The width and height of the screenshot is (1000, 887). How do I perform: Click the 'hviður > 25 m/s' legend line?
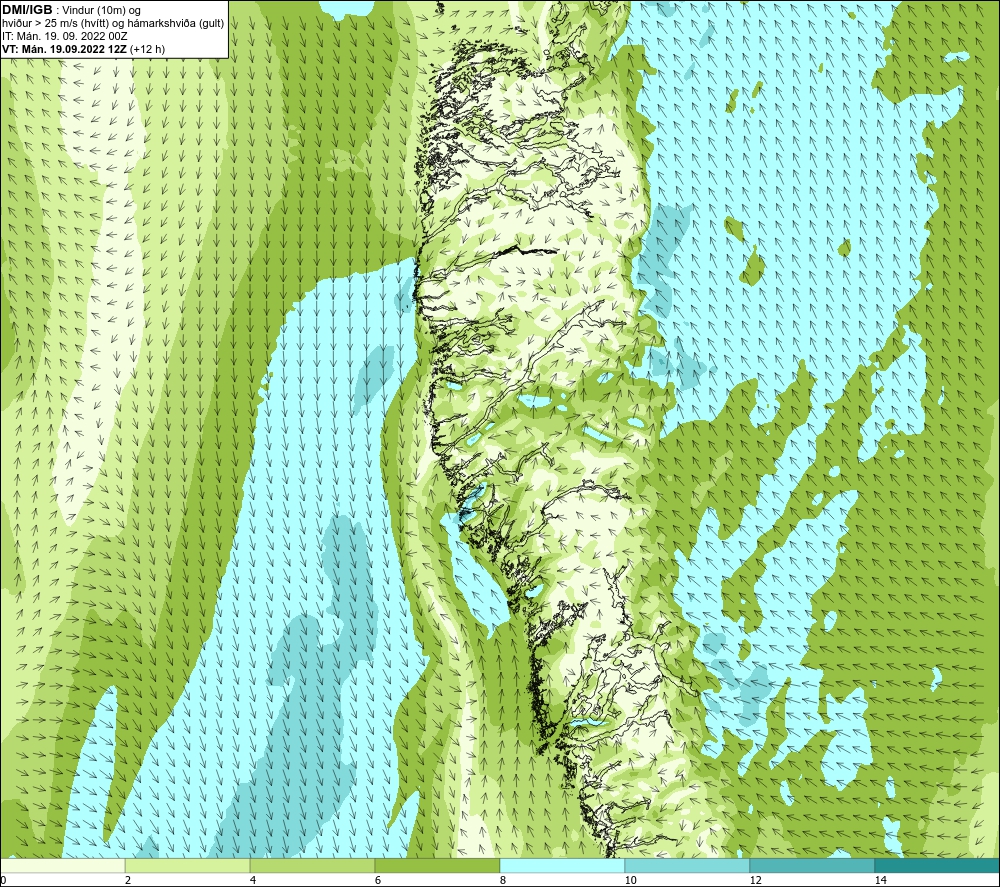click(x=113, y=23)
